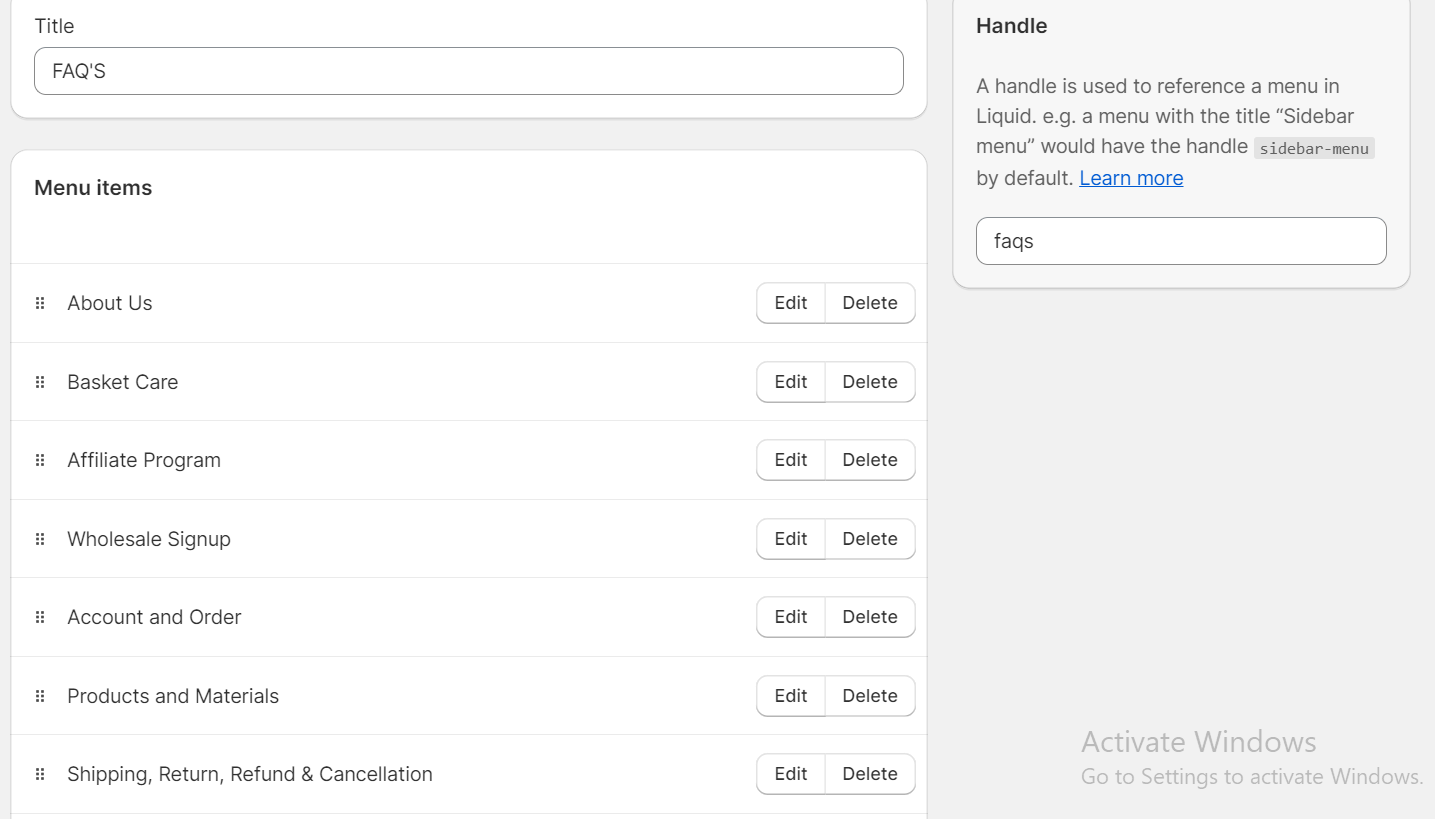This screenshot has width=1435, height=819.
Task: Delete the Wholesale Signup menu item
Action: point(869,539)
